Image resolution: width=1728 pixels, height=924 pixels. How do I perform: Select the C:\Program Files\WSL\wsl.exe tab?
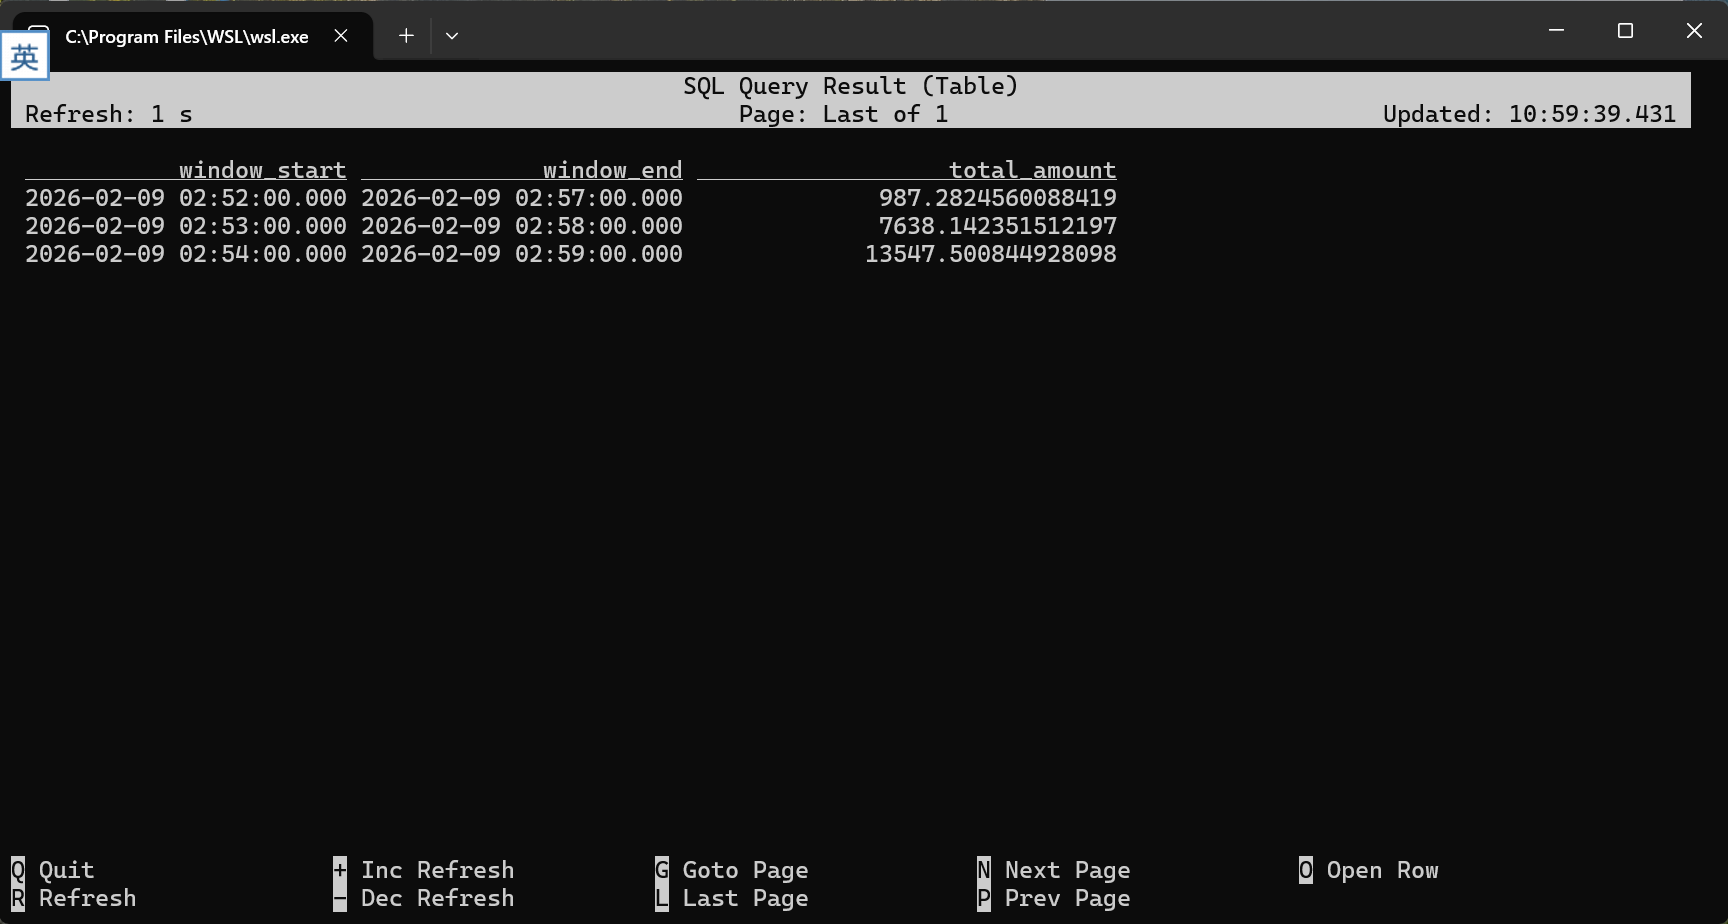(x=186, y=37)
